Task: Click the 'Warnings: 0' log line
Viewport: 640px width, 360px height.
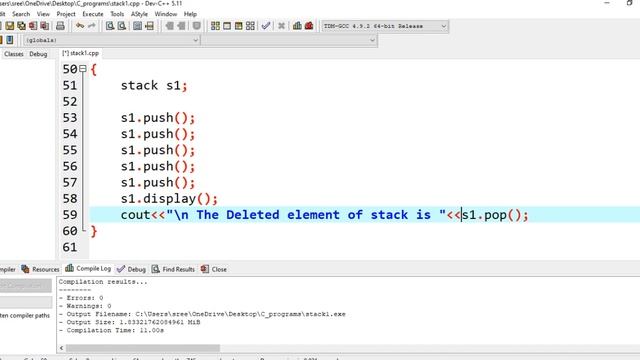Action: (85, 306)
